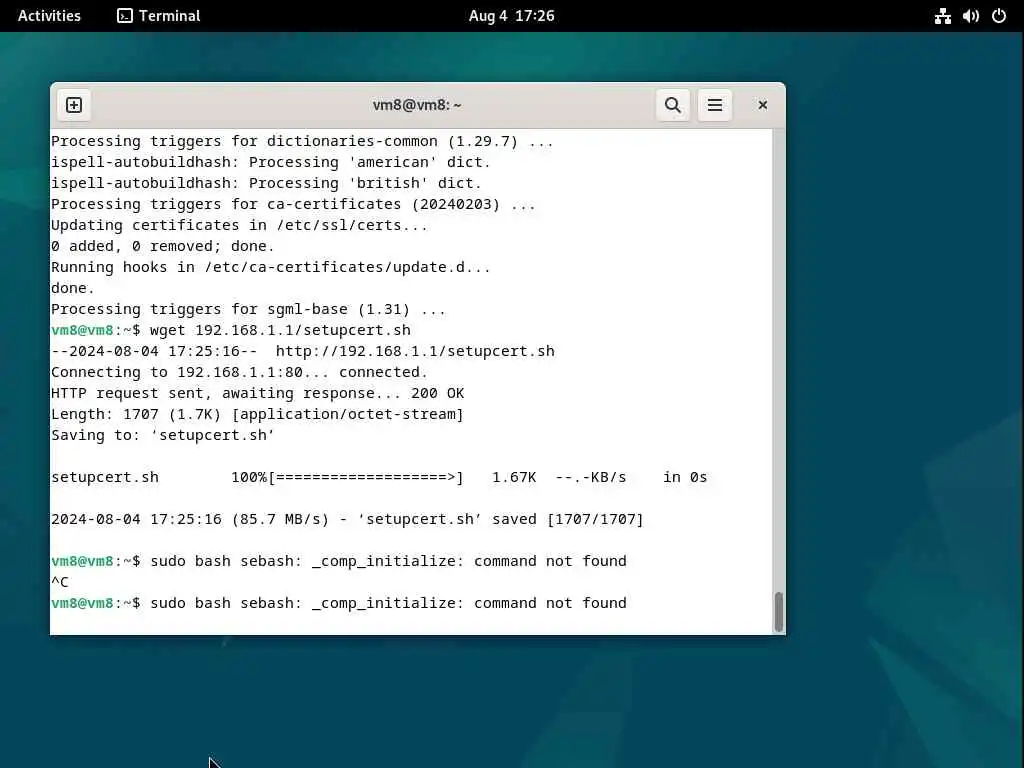
Task: Click 'Processing triggers for ca-certificates' line
Action: 293,204
